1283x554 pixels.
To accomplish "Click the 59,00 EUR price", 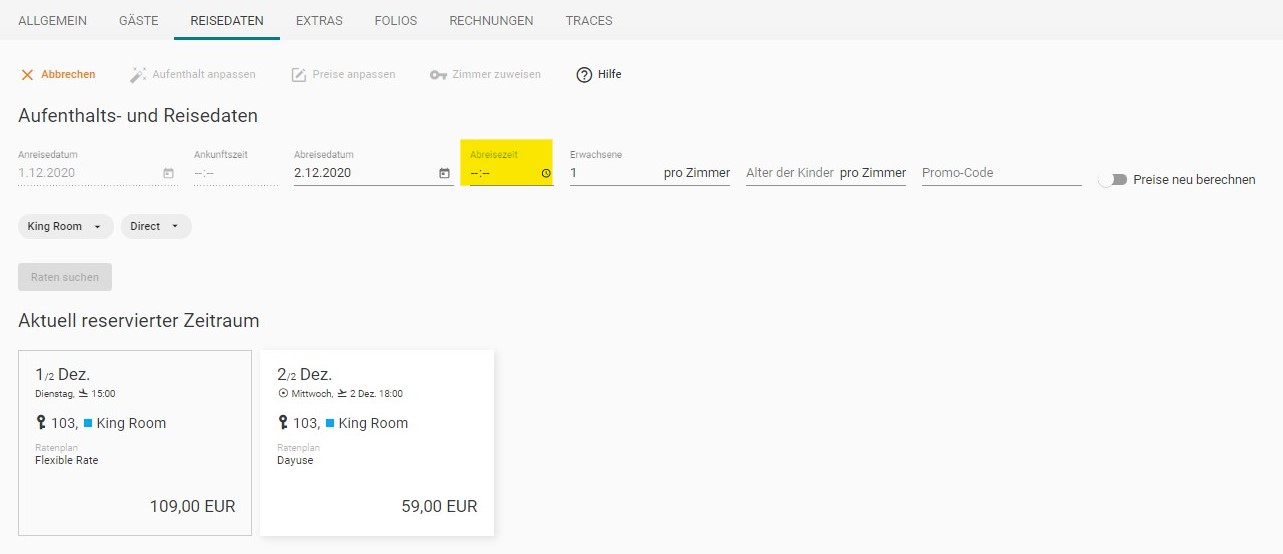I will coord(439,507).
